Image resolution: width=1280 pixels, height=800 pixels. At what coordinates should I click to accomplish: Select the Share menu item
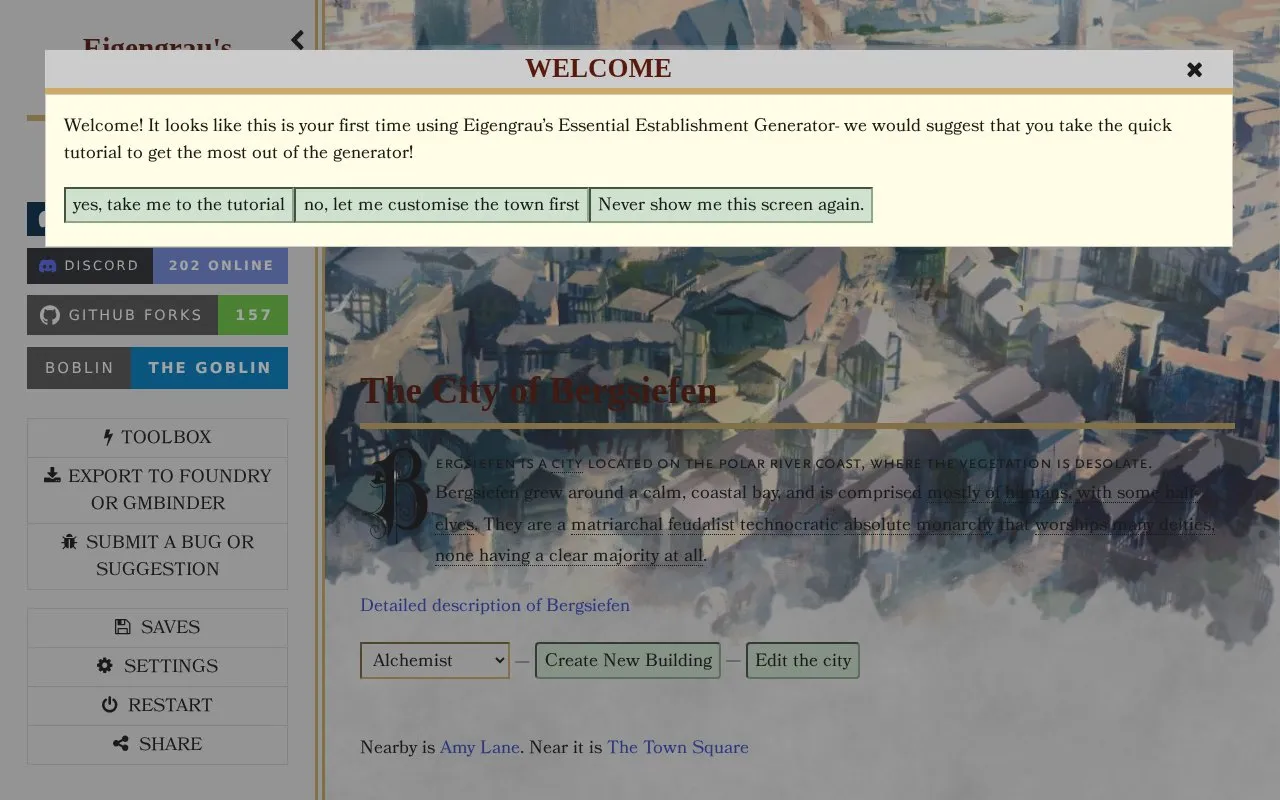[157, 744]
